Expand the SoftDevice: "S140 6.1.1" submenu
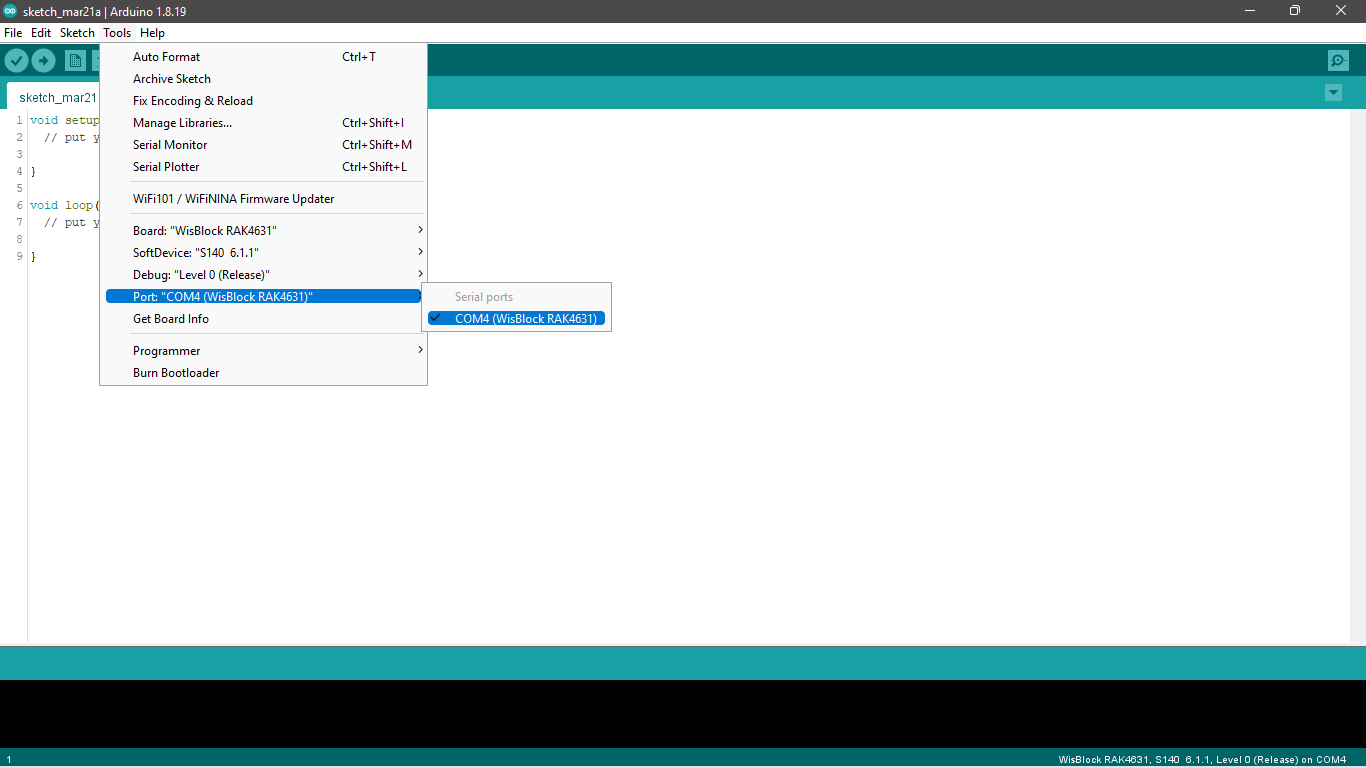1366x768 pixels. (264, 253)
